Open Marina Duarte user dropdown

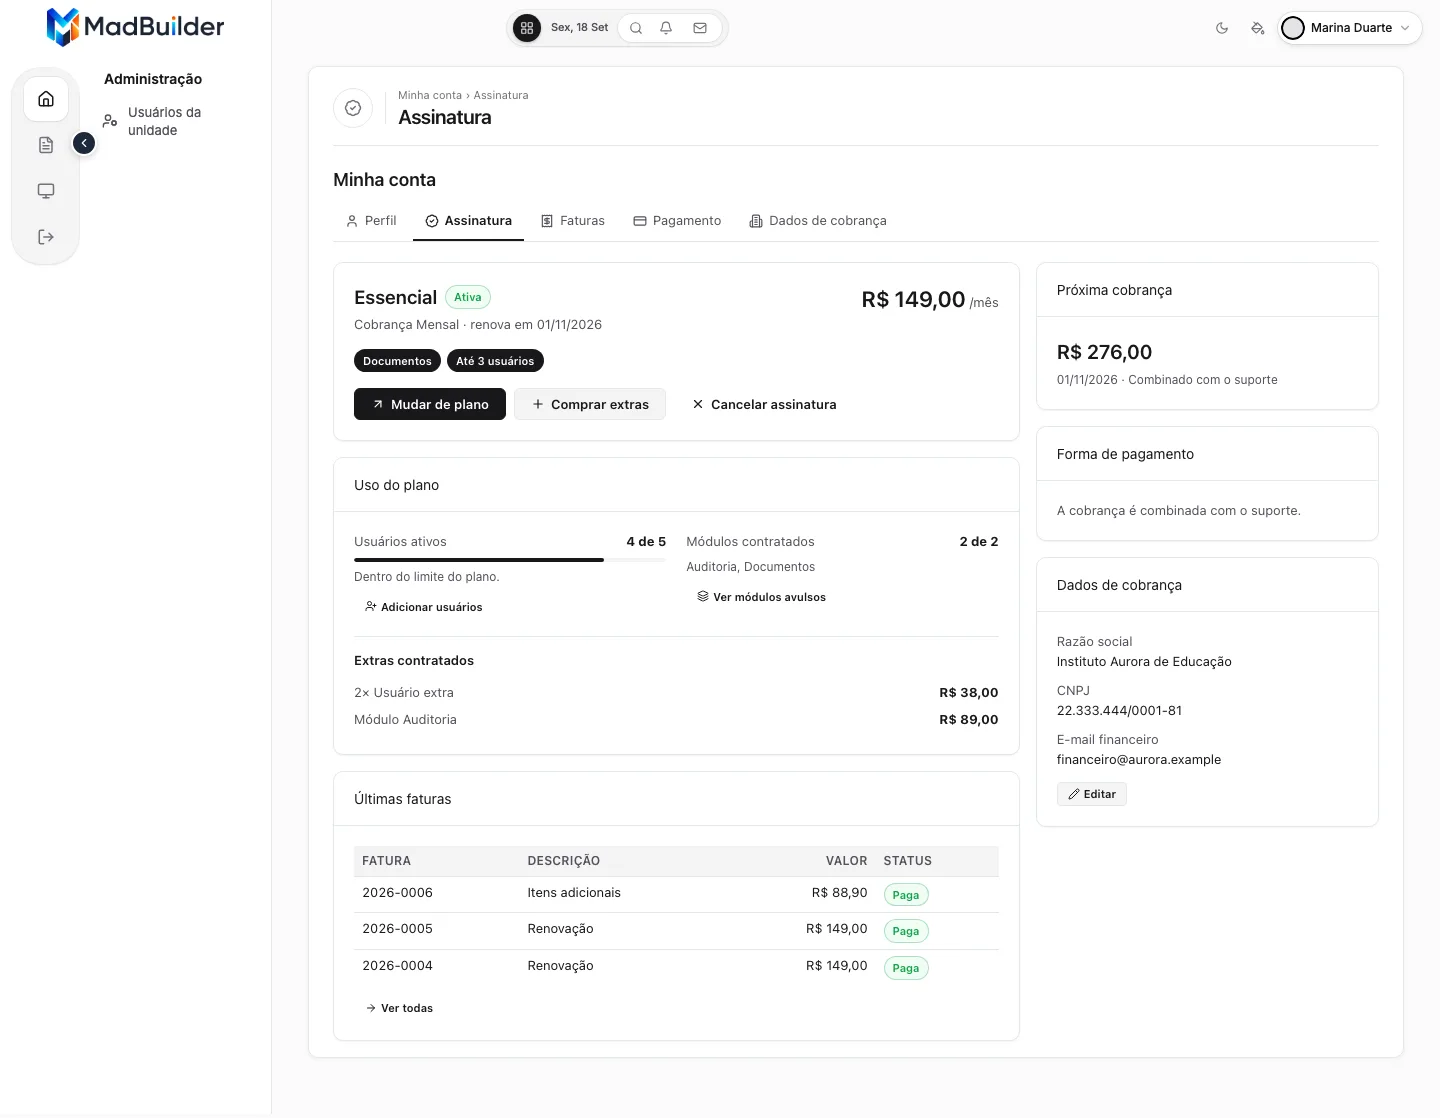pyautogui.click(x=1349, y=28)
